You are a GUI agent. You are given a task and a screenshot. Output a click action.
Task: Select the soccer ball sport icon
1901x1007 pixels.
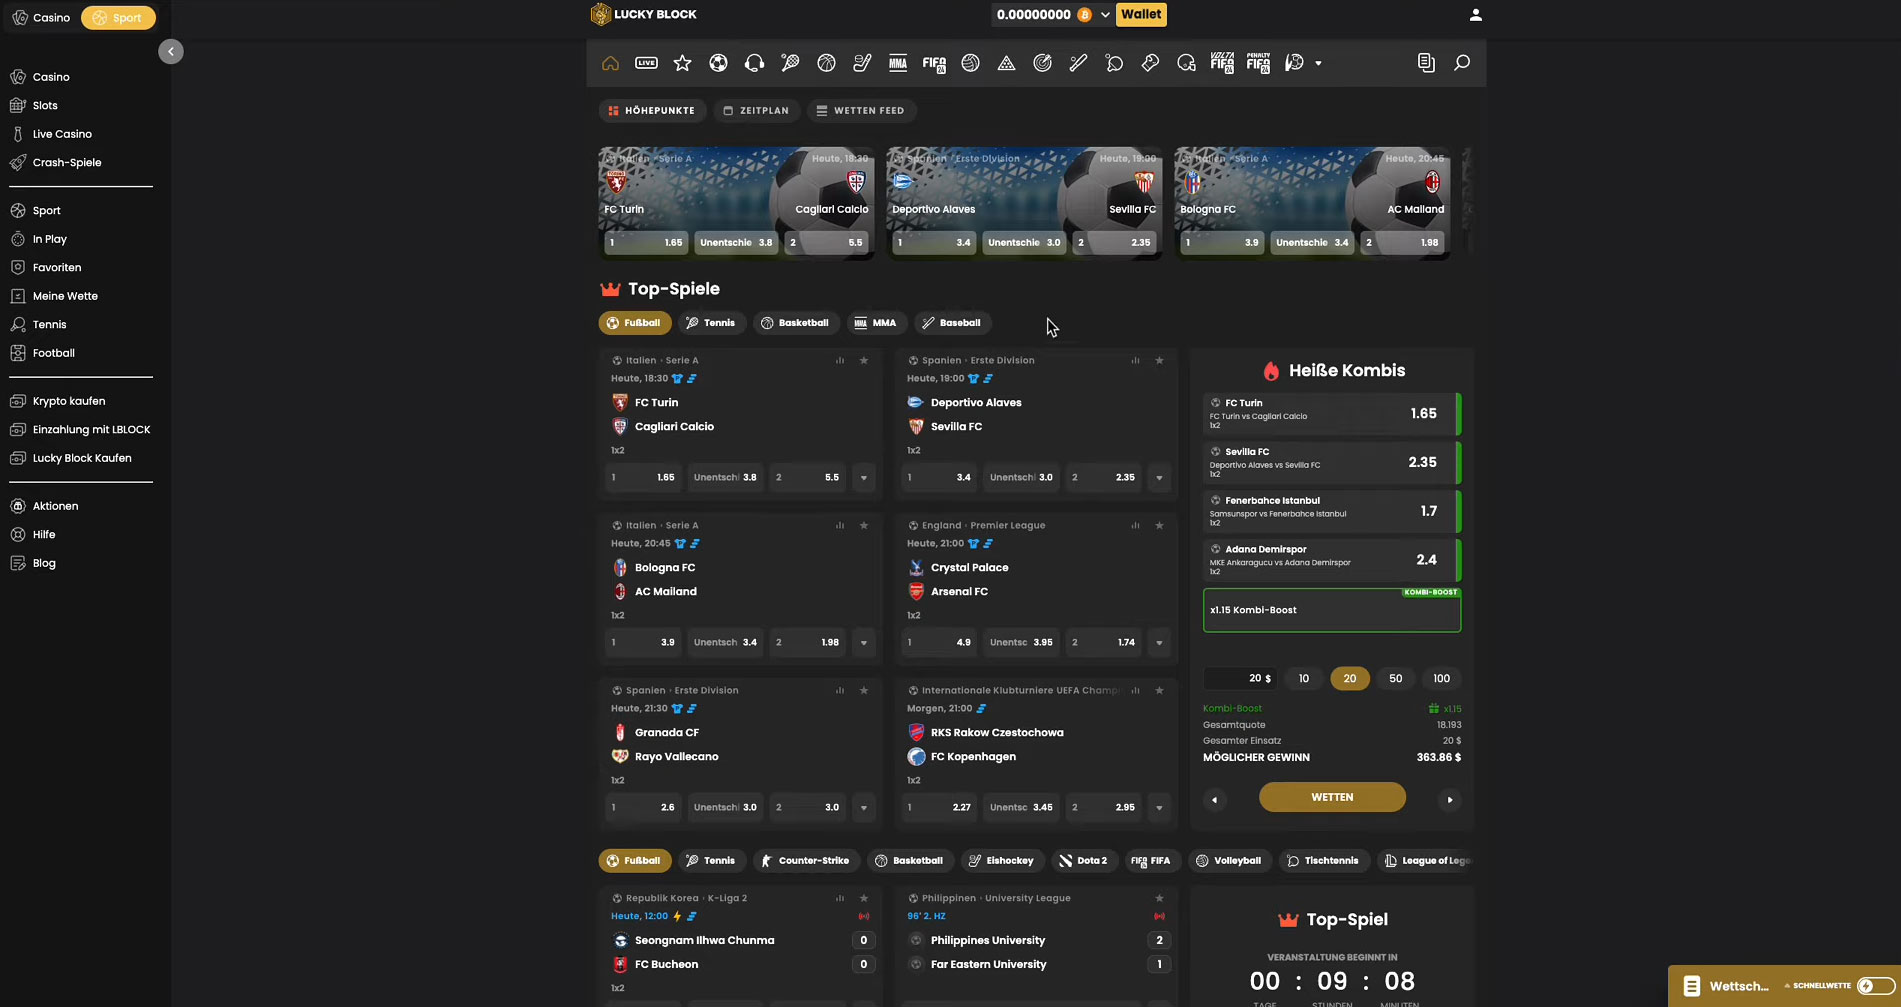[x=718, y=63]
